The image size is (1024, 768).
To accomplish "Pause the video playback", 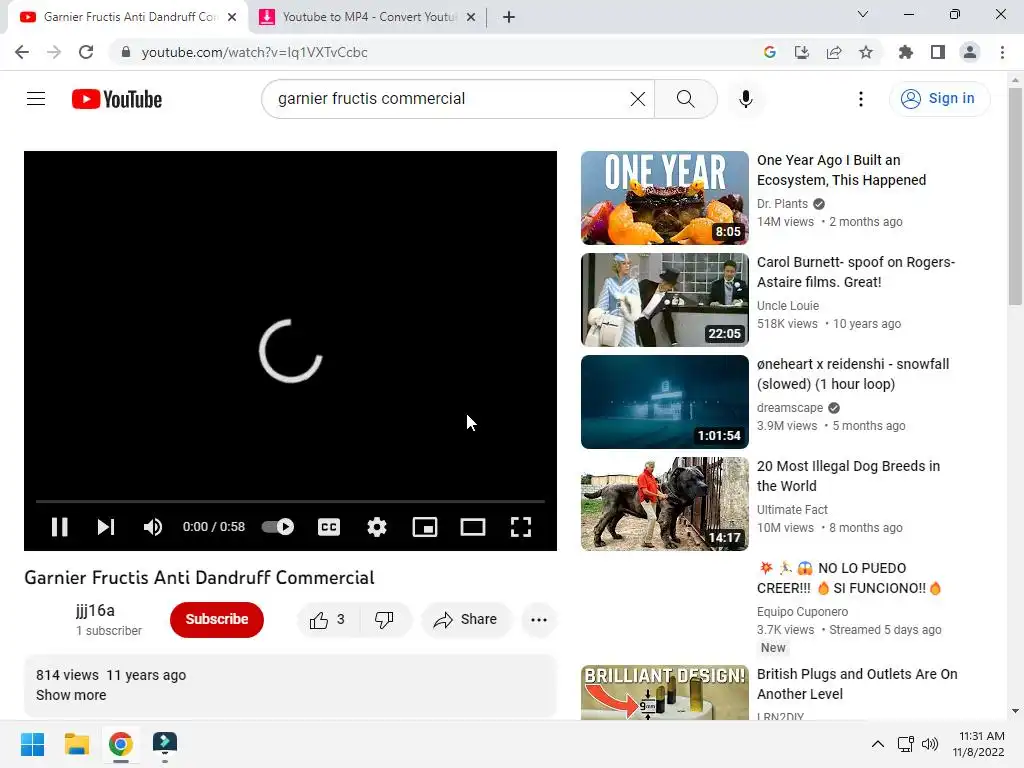I will 59,527.
